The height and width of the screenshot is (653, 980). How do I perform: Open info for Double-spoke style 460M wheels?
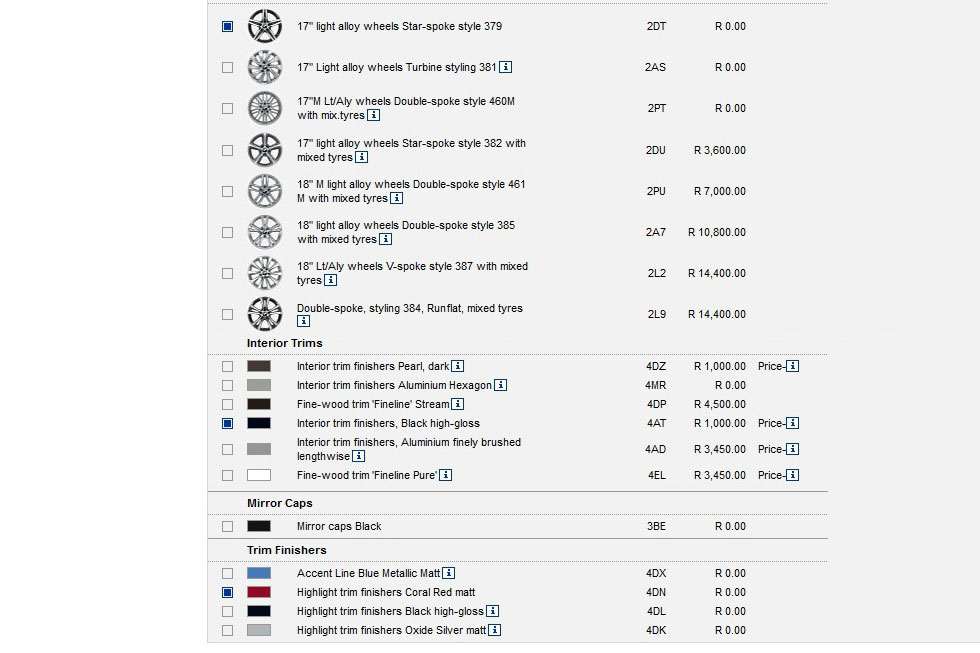pyautogui.click(x=373, y=115)
